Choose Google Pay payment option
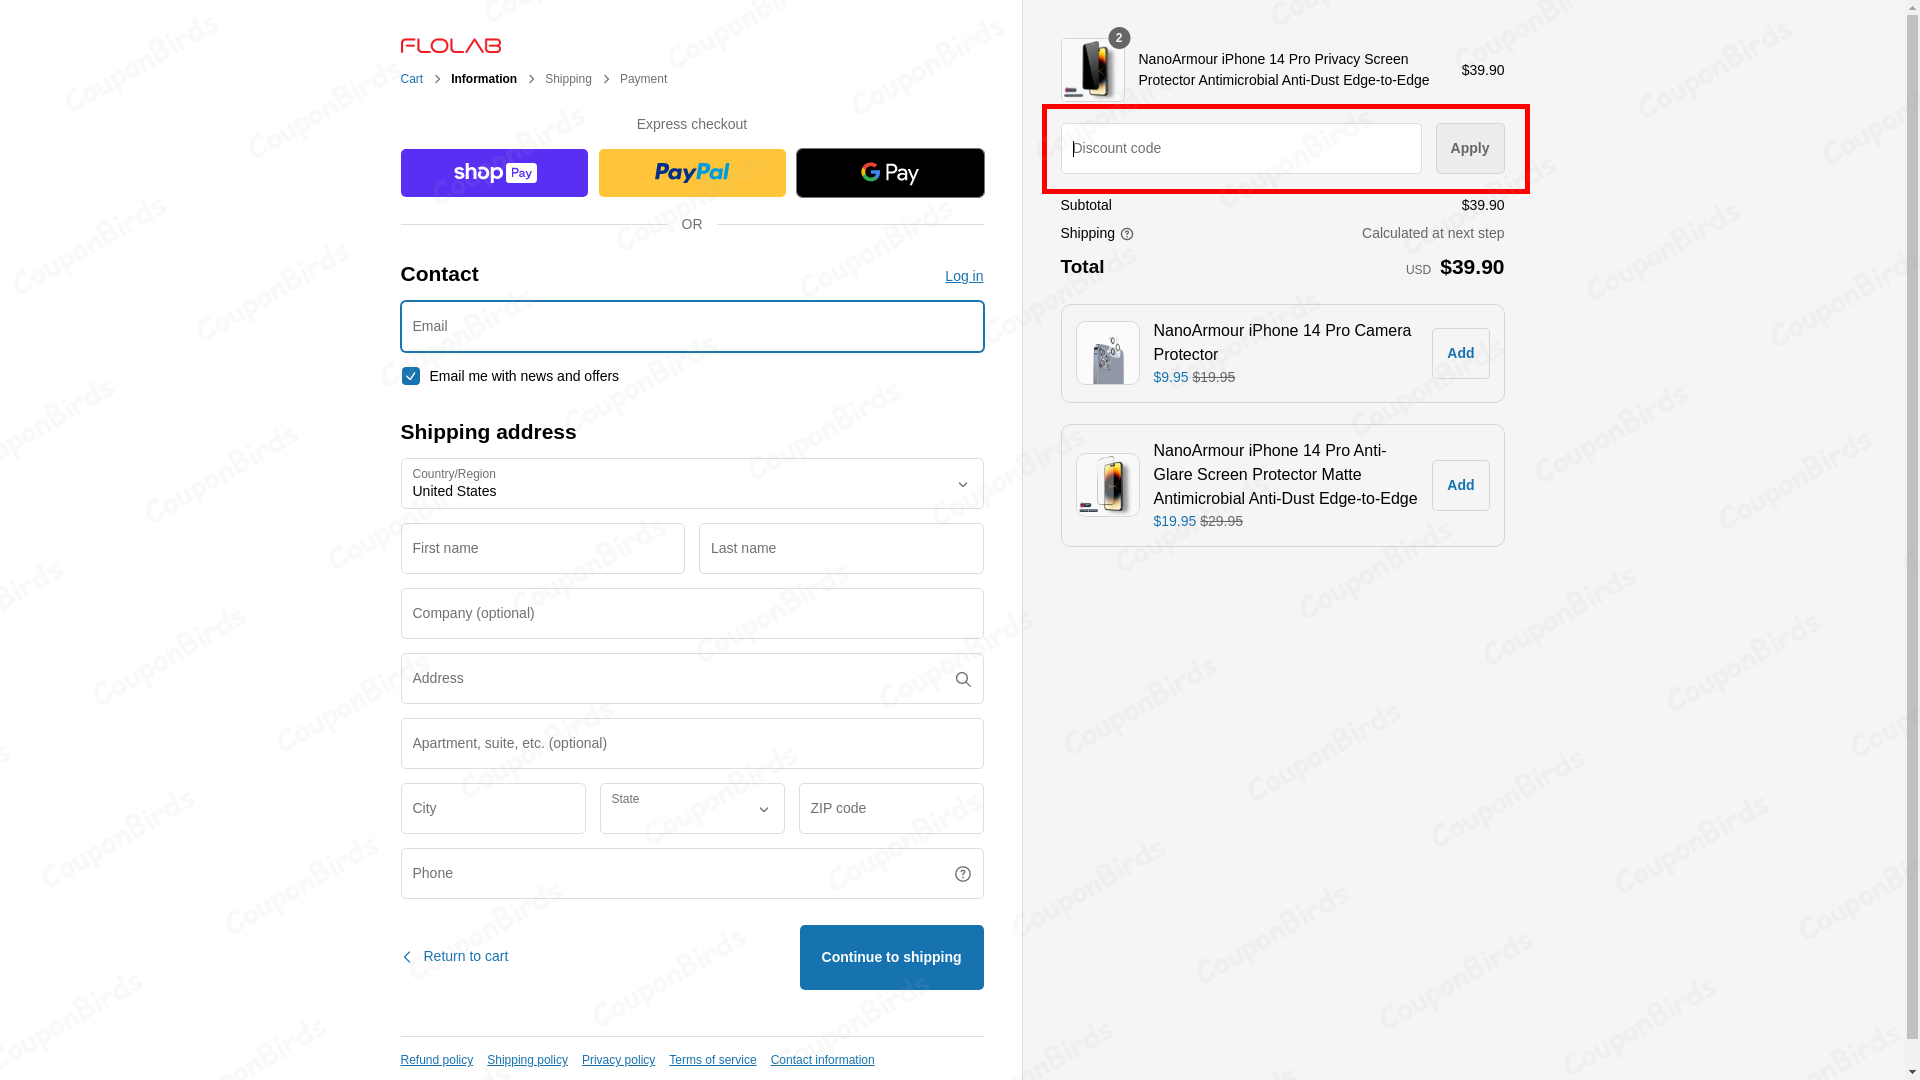 [889, 172]
